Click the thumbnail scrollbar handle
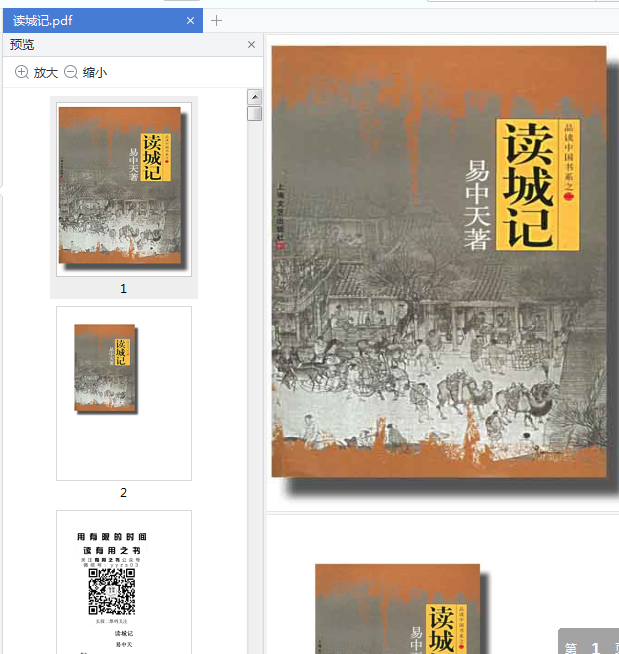The width and height of the screenshot is (619, 654). click(x=254, y=113)
